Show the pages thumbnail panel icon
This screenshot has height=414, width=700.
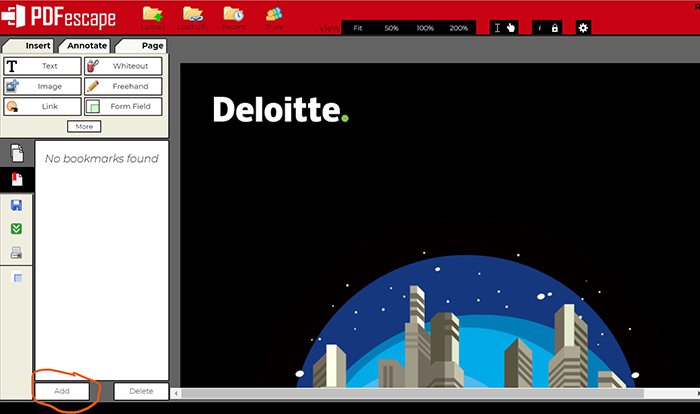(x=17, y=153)
